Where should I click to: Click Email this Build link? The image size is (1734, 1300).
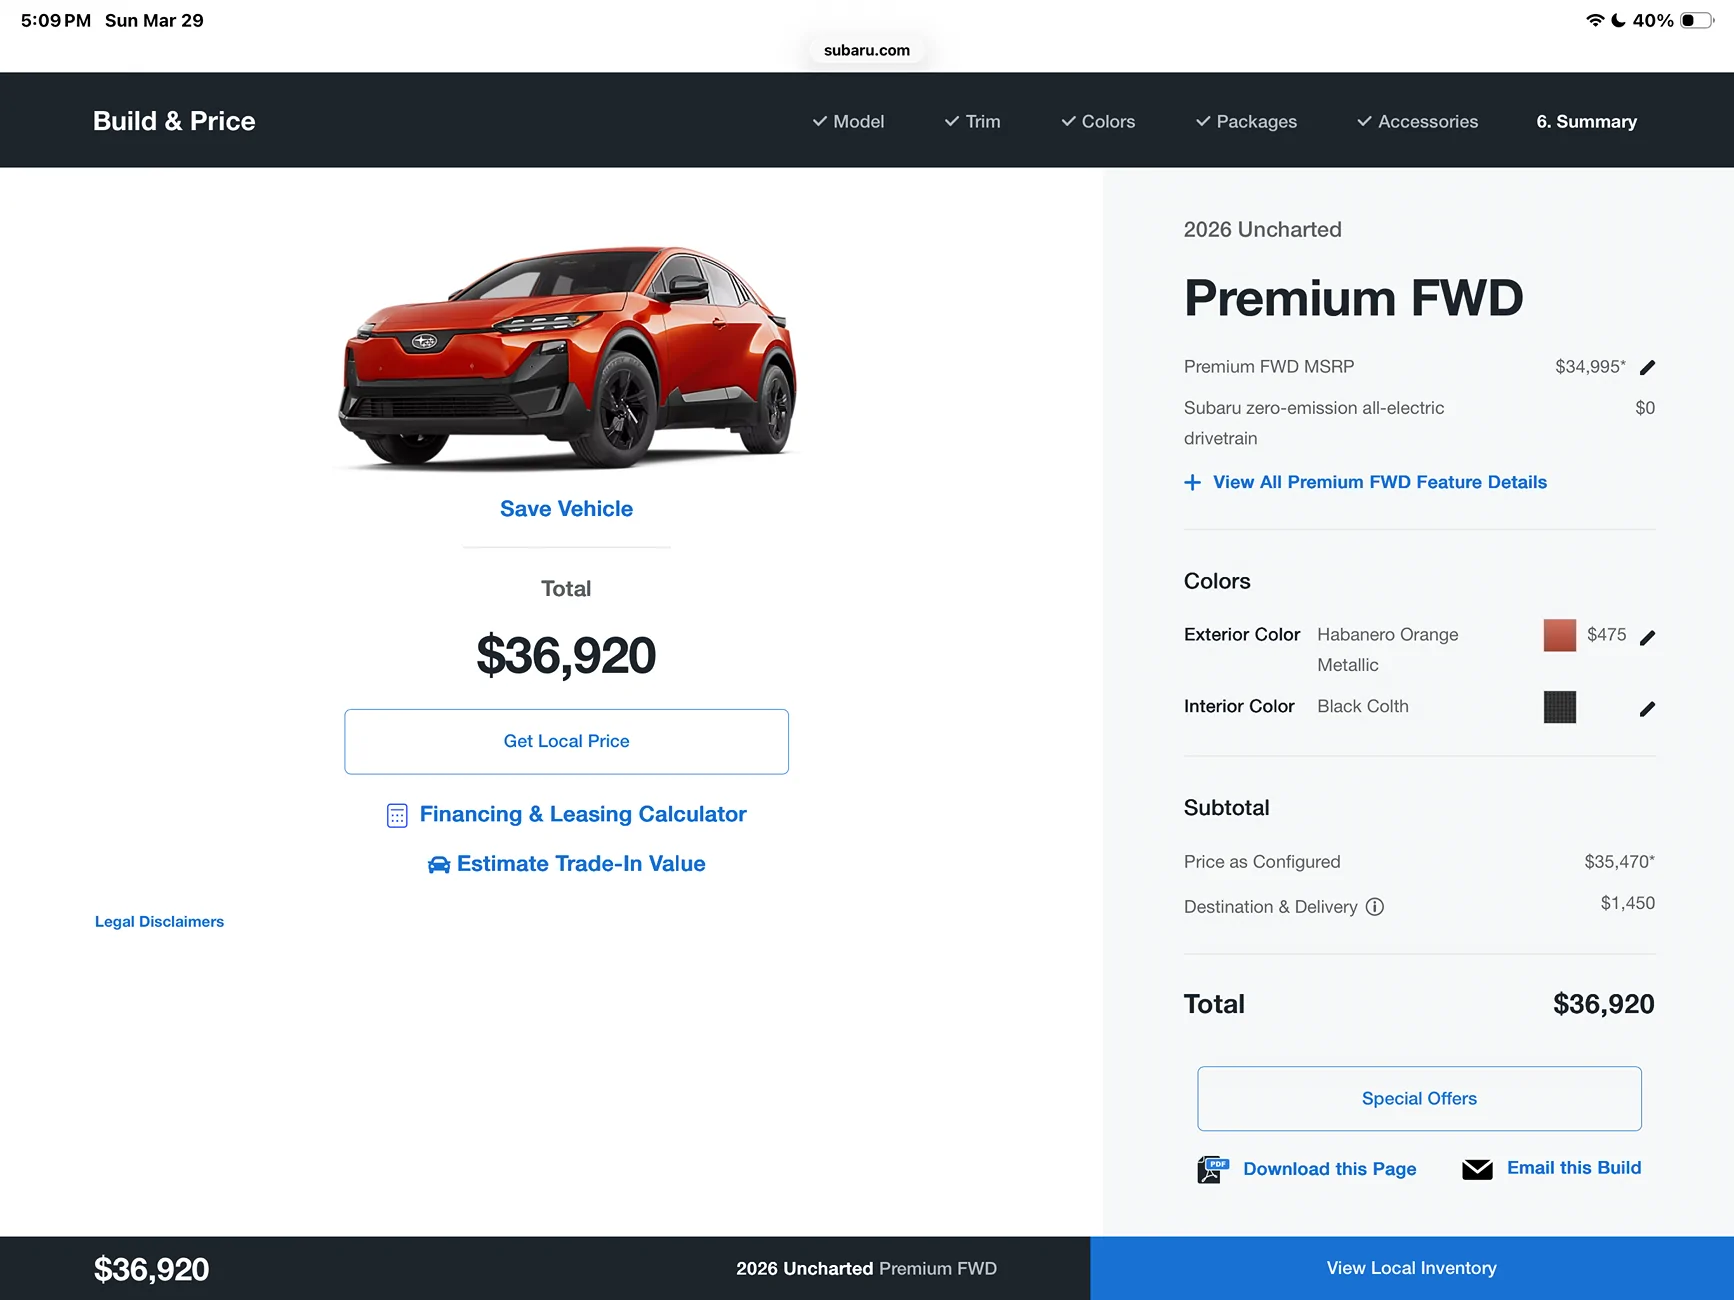pos(1574,1168)
